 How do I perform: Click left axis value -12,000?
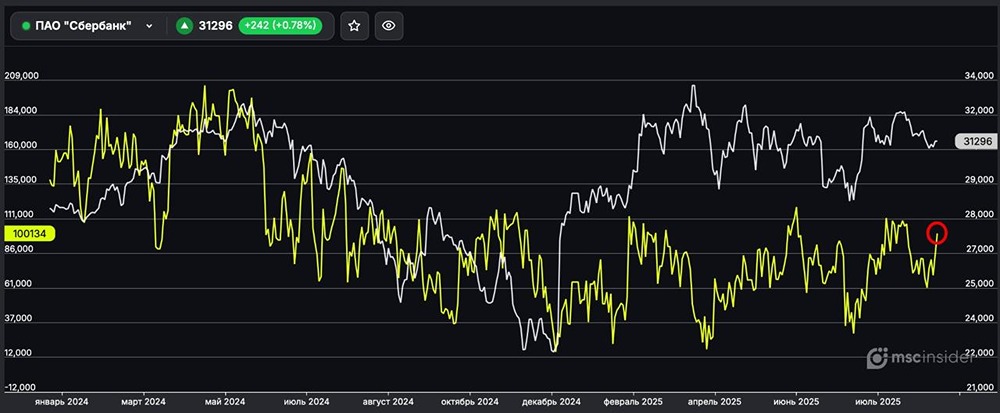click(22, 388)
